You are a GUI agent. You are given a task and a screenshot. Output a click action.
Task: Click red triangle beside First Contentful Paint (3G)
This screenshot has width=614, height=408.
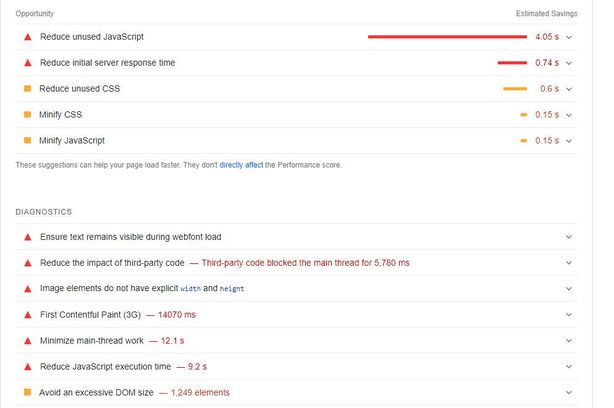[x=28, y=315]
